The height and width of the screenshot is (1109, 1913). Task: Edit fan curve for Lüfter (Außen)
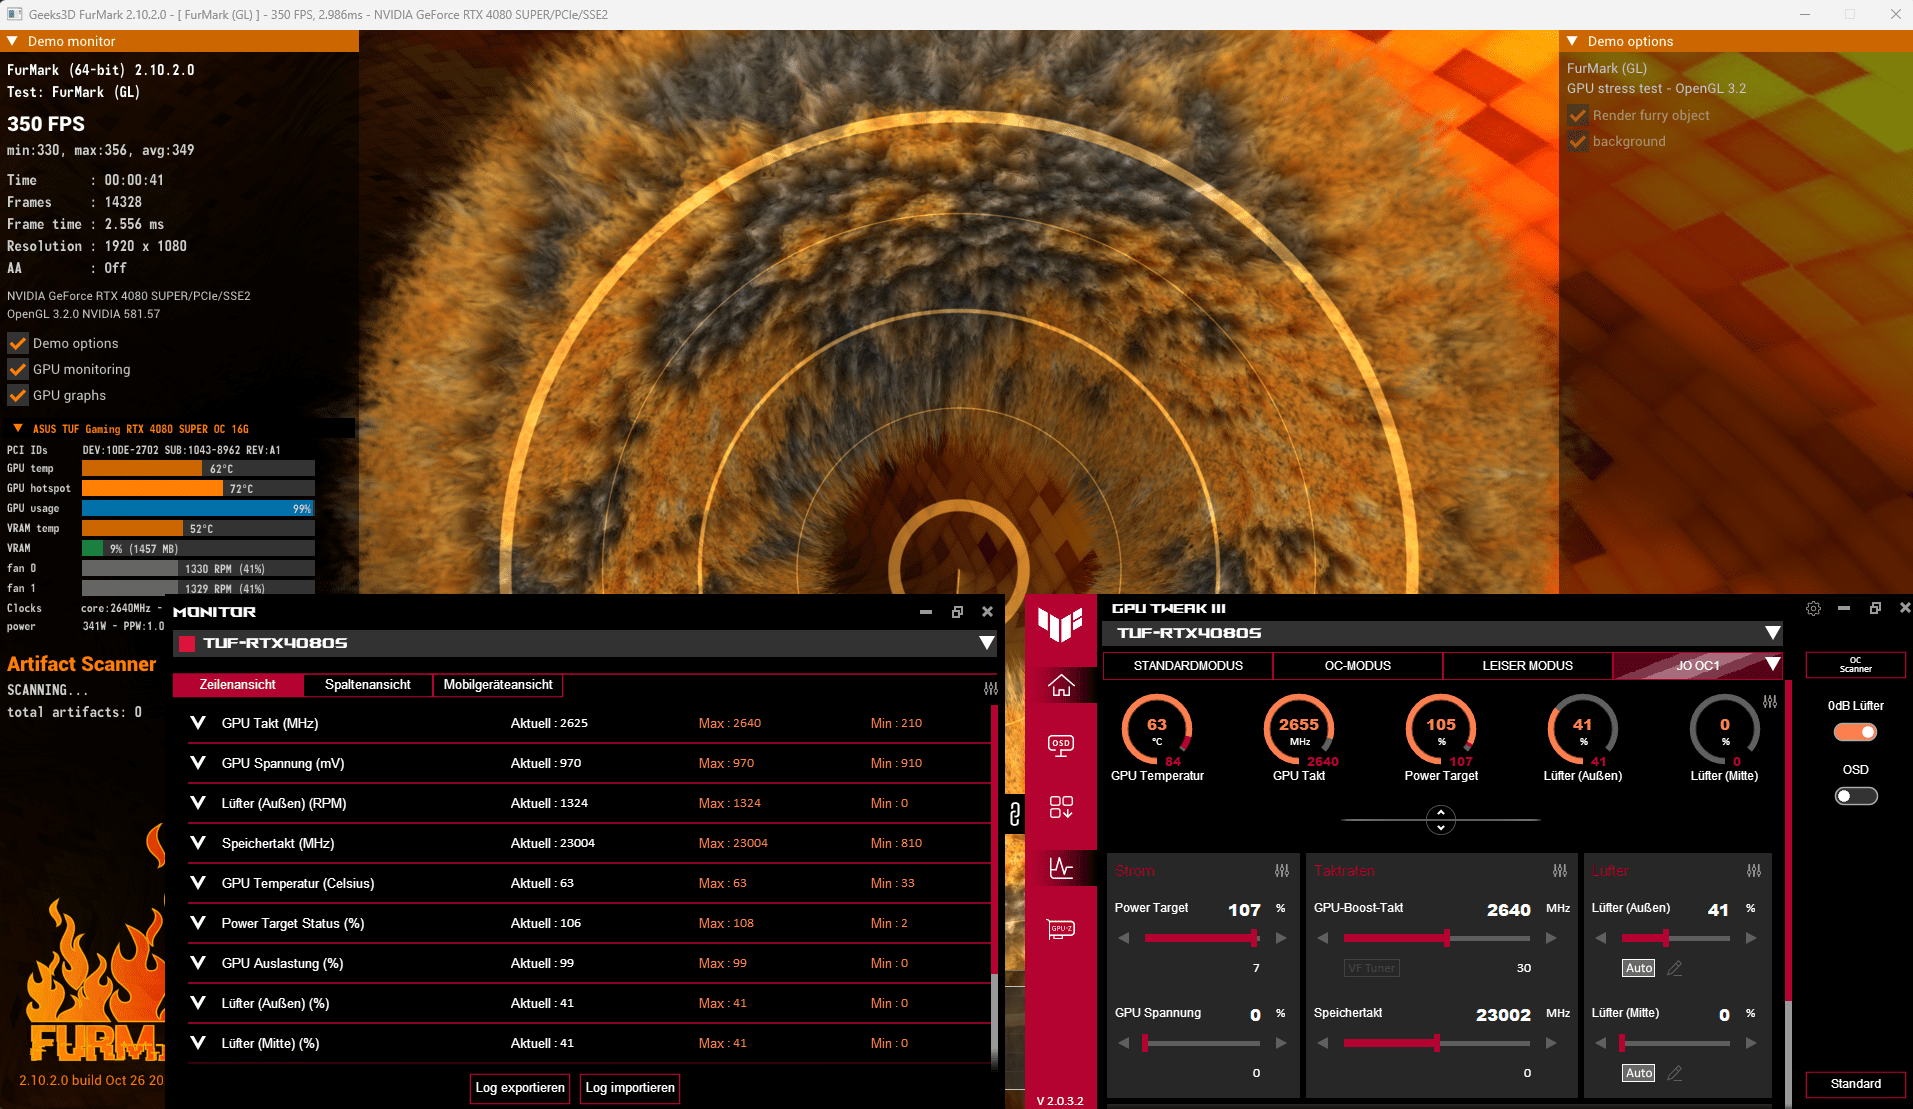coord(1675,968)
